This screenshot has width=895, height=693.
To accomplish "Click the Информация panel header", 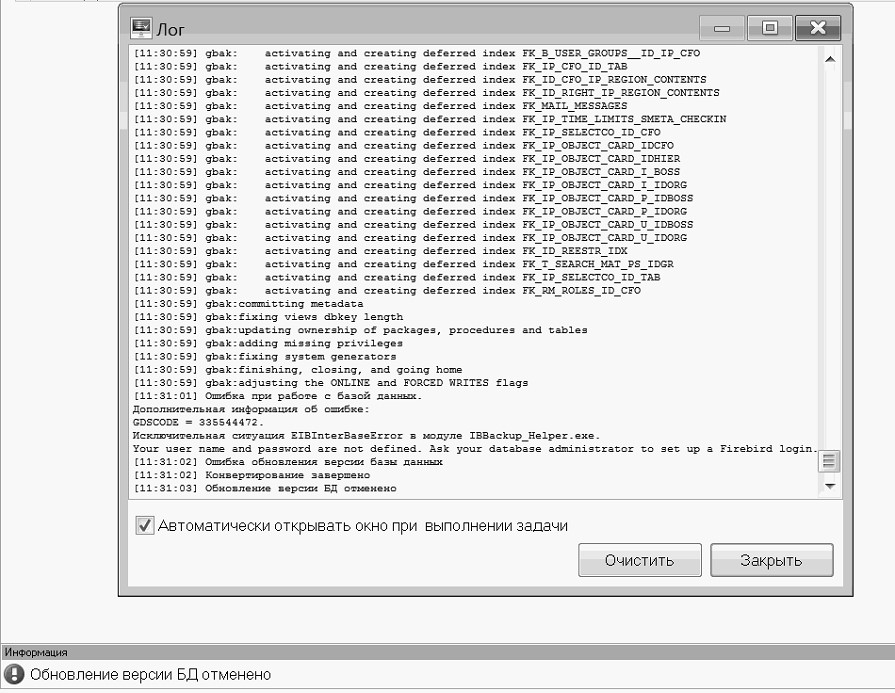I will pyautogui.click(x=36, y=652).
